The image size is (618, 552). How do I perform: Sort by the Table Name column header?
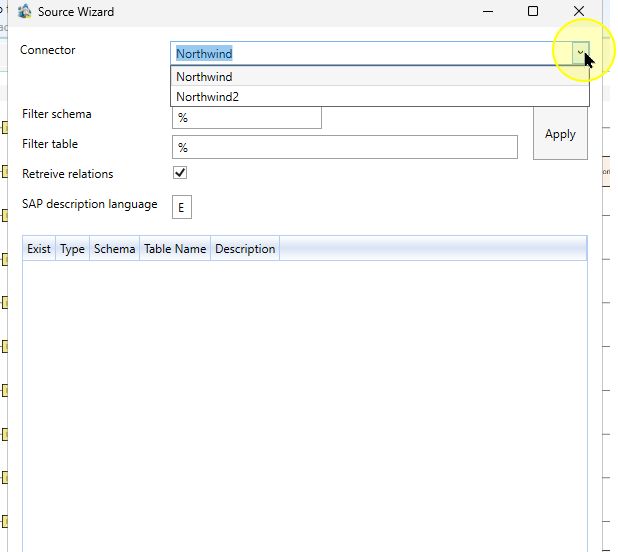point(175,249)
